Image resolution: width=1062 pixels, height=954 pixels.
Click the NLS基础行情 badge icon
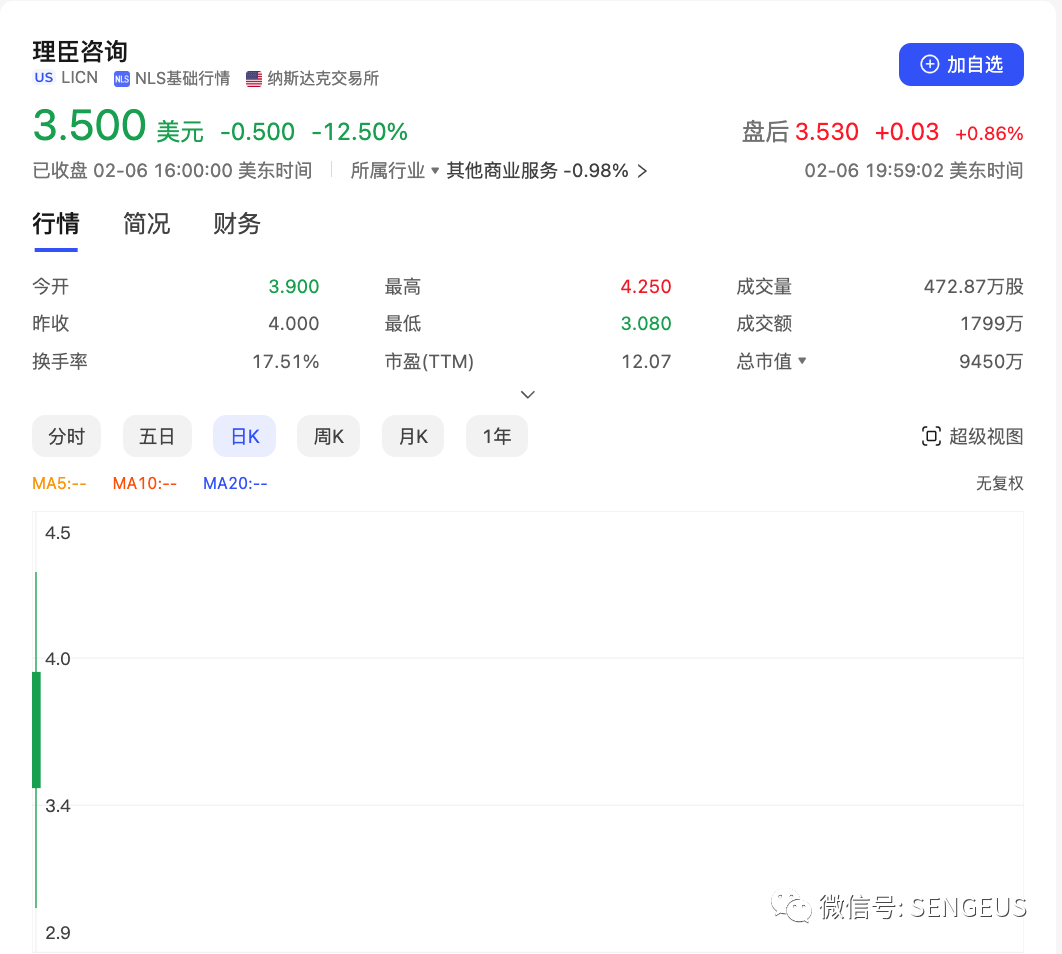pos(122,79)
